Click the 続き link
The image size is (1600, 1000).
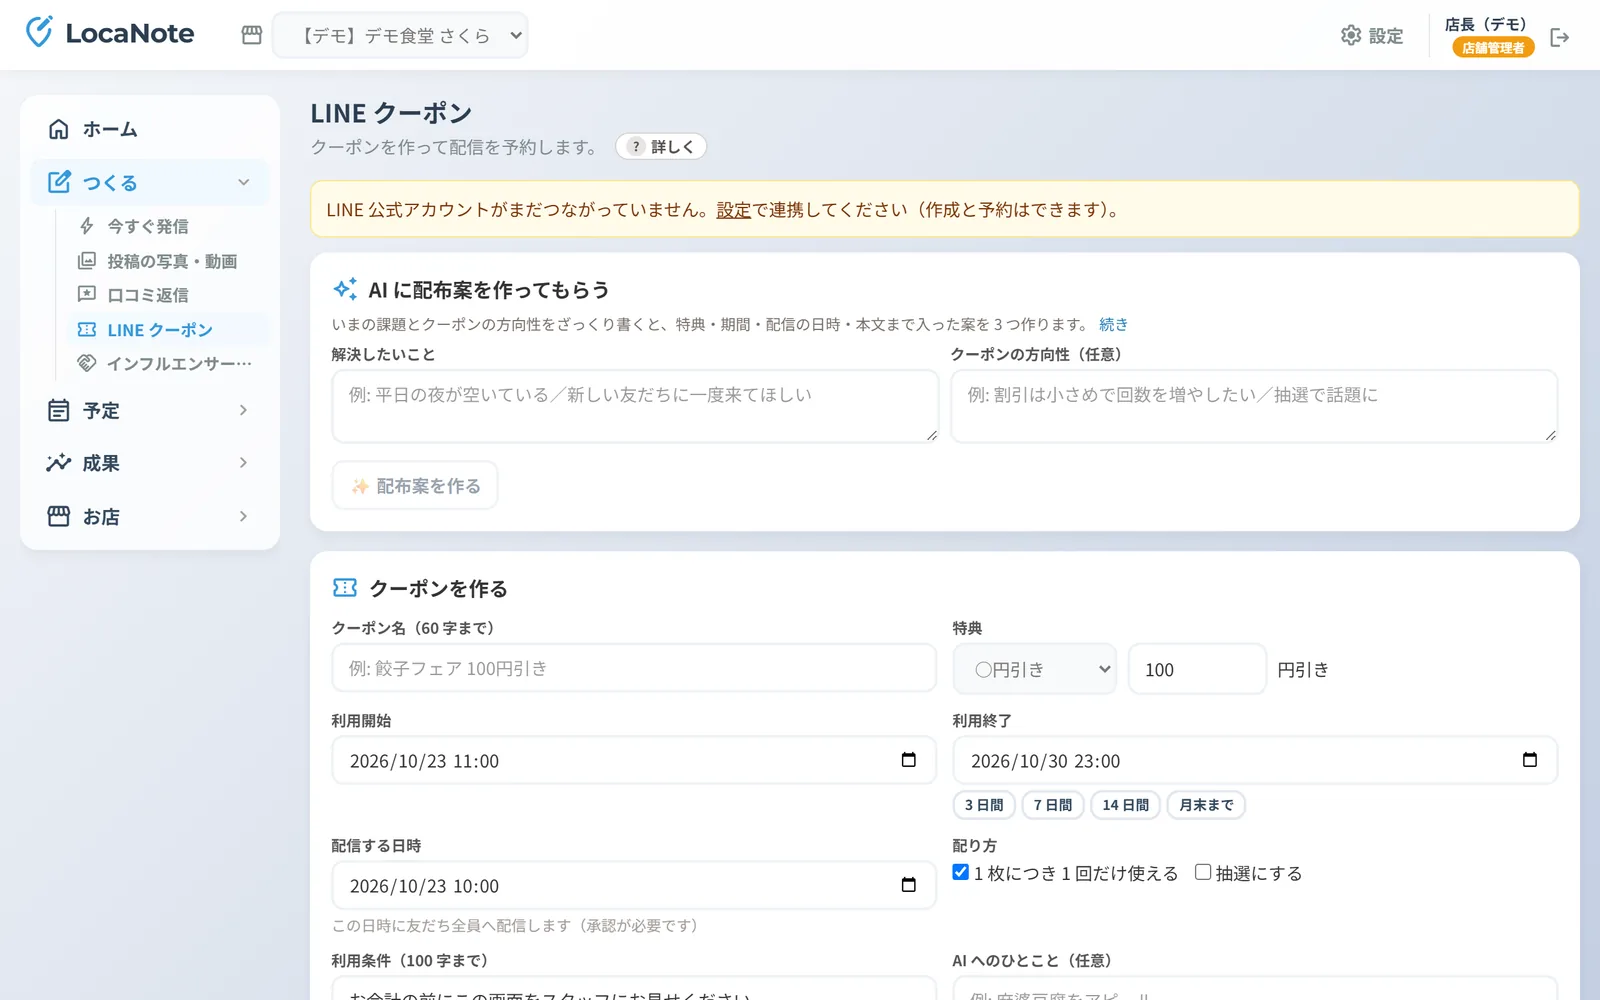tap(1113, 324)
